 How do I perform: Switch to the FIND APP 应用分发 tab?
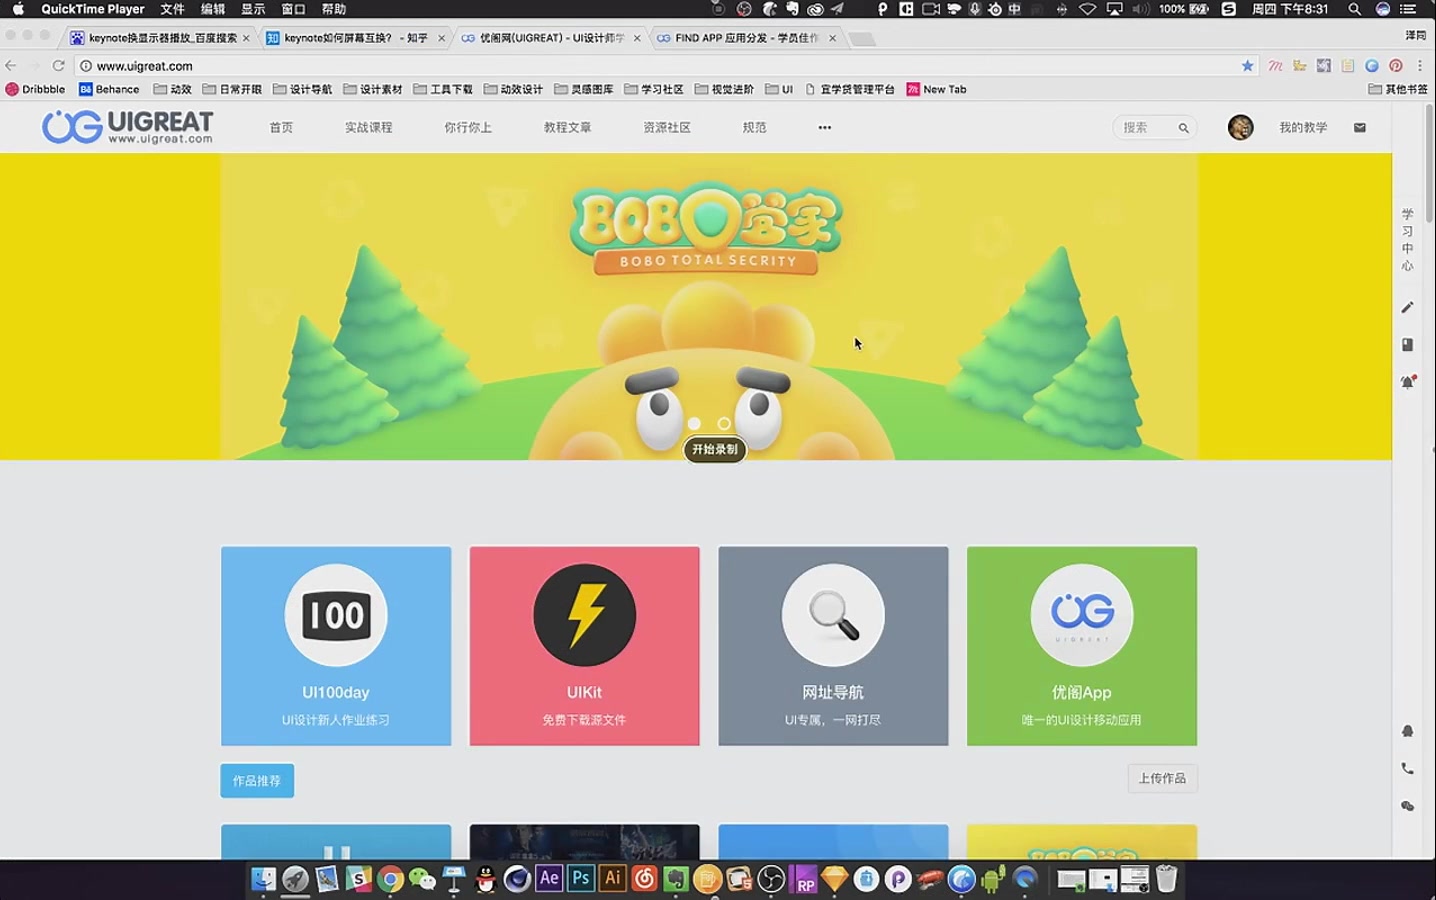(x=746, y=38)
